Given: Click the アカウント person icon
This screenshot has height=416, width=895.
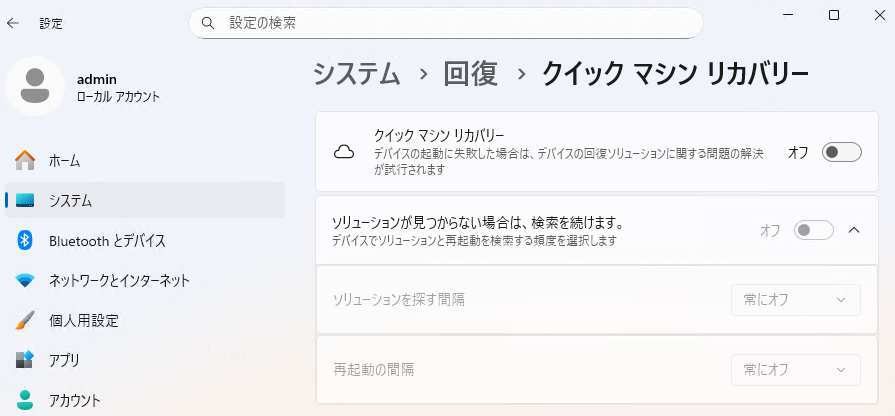Looking at the screenshot, I should pyautogui.click(x=25, y=400).
